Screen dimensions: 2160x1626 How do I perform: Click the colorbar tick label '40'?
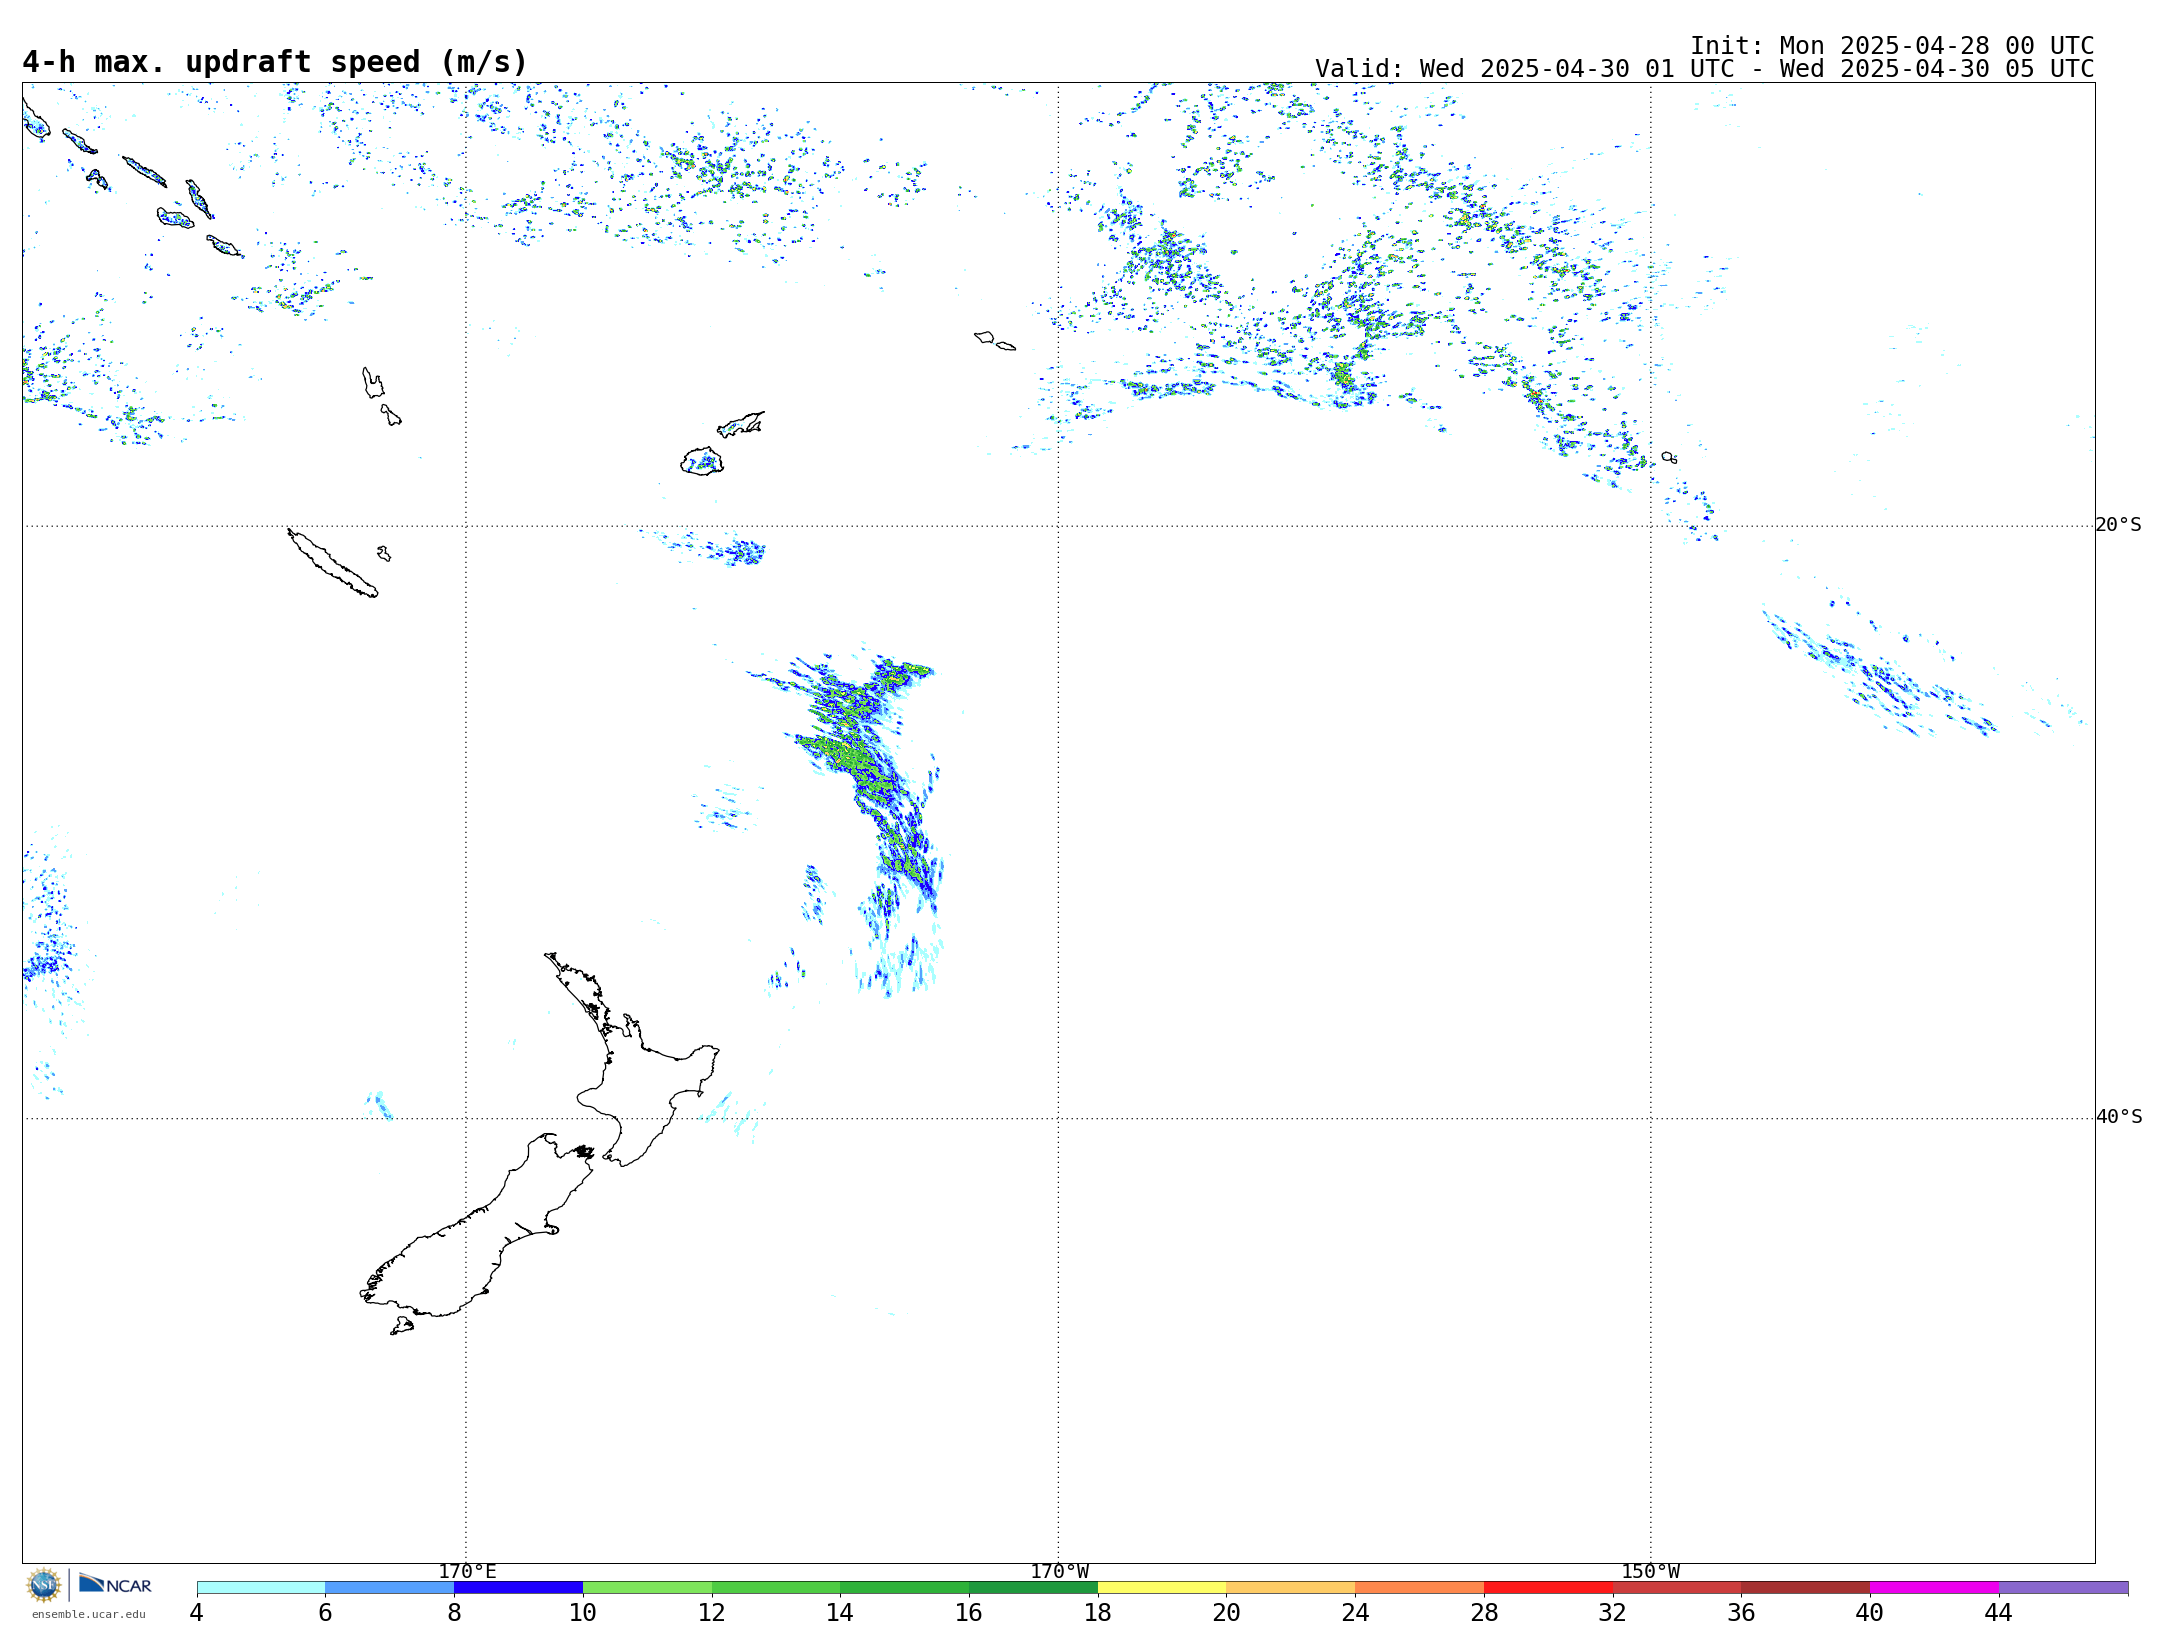click(1870, 1612)
